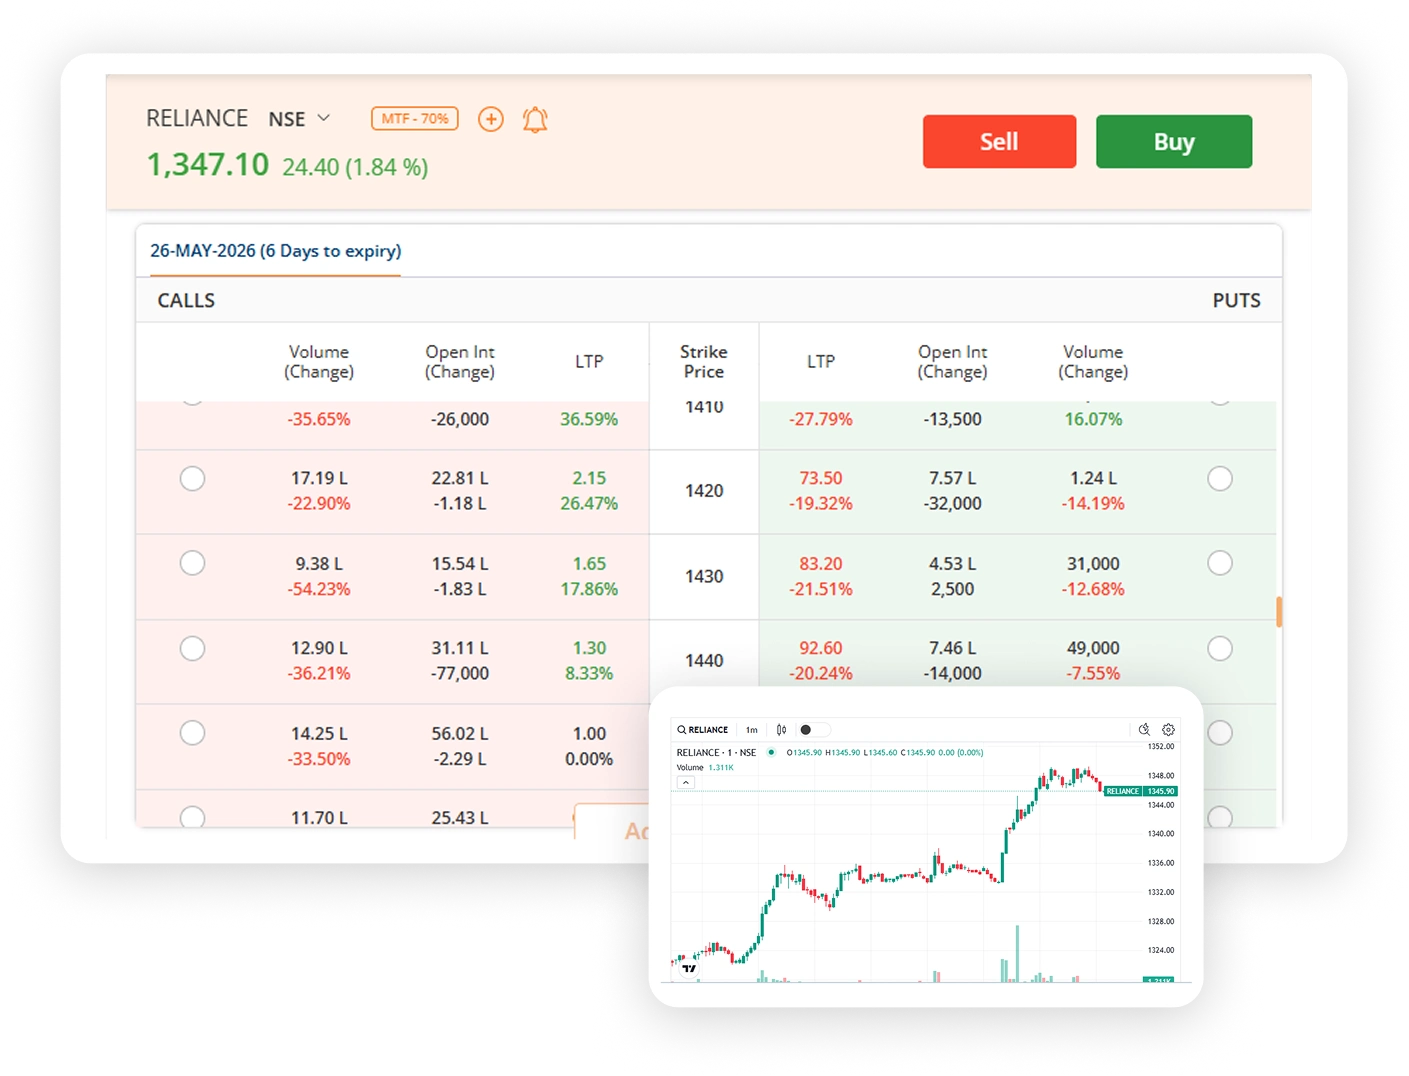Click Volume 1.311K in chart legend
The height and width of the screenshot is (1076, 1409).
tap(705, 768)
